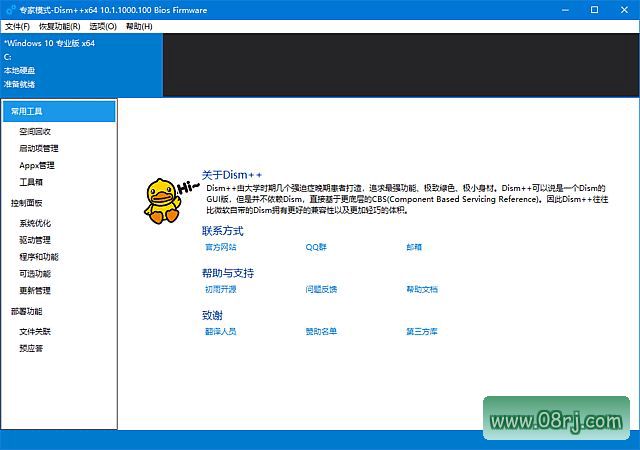Click the QQ群 link
Image resolution: width=640 pixels, height=450 pixels.
point(316,247)
